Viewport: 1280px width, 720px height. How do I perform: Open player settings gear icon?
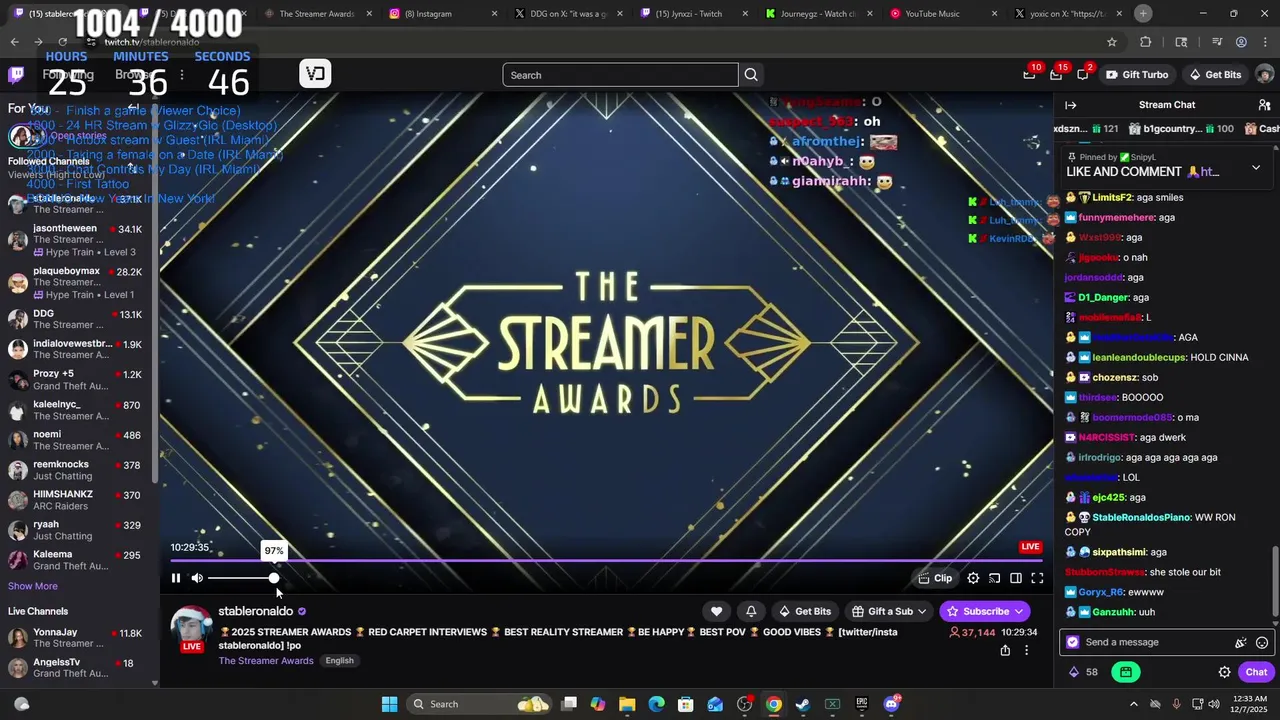tap(973, 578)
